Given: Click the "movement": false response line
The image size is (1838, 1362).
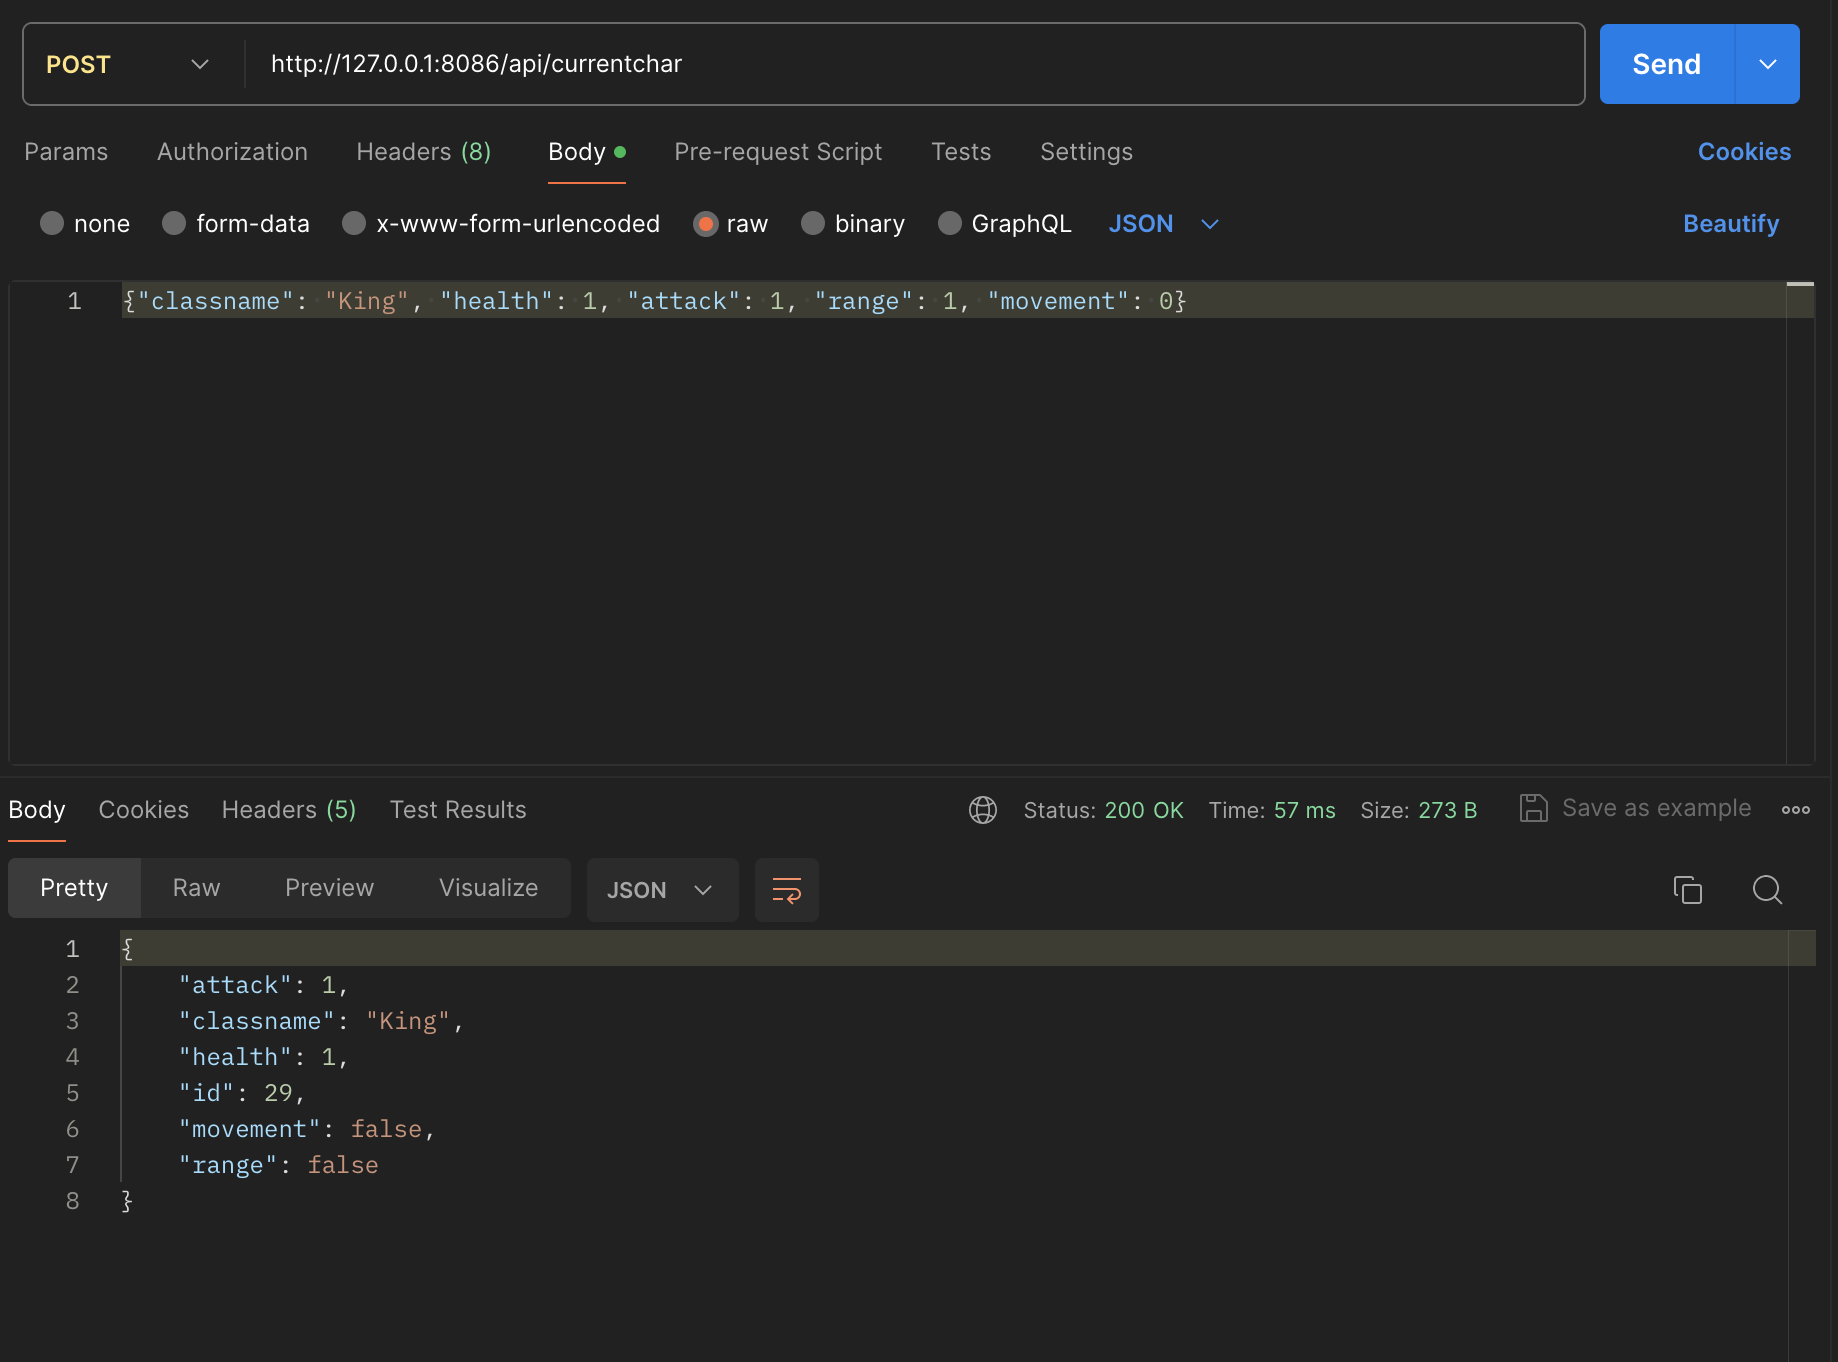Looking at the screenshot, I should [306, 1129].
